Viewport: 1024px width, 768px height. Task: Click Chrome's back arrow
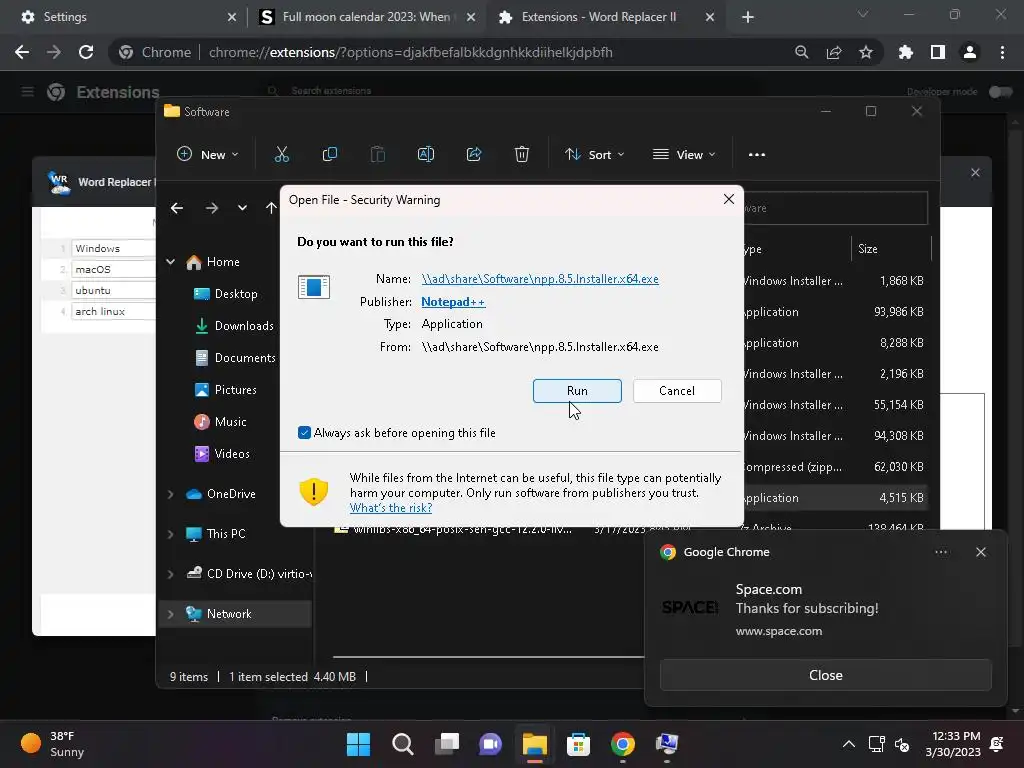22,52
